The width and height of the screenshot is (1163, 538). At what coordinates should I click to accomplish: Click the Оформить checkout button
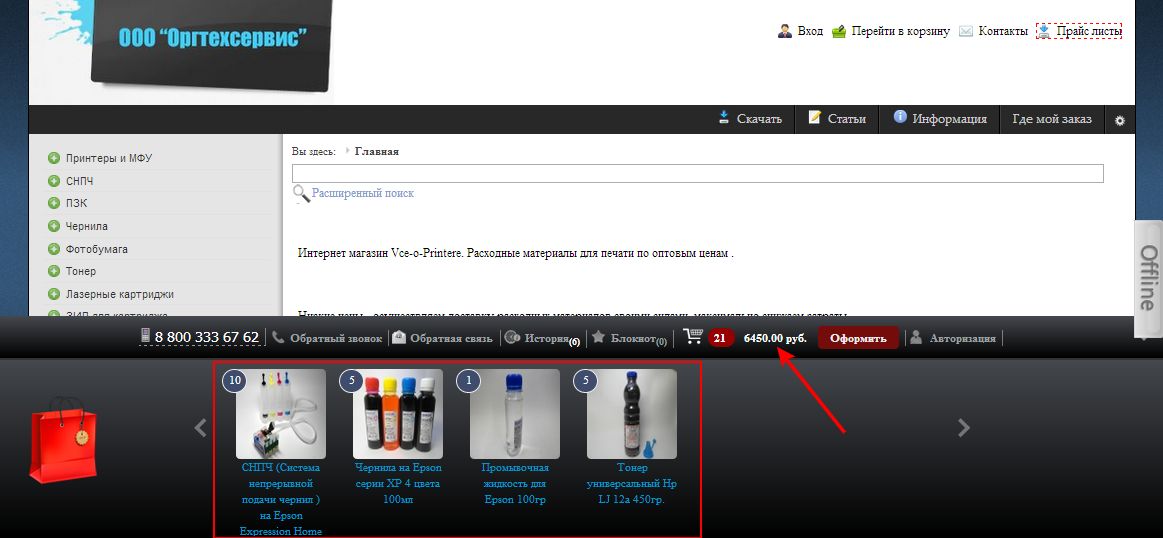pyautogui.click(x=858, y=338)
